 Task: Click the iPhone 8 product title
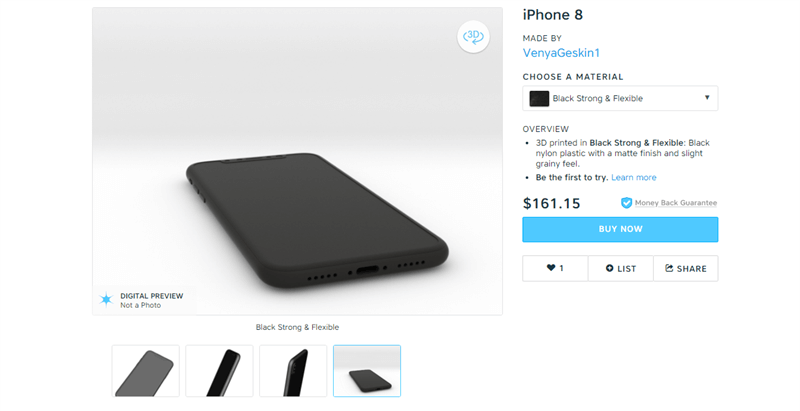point(553,15)
